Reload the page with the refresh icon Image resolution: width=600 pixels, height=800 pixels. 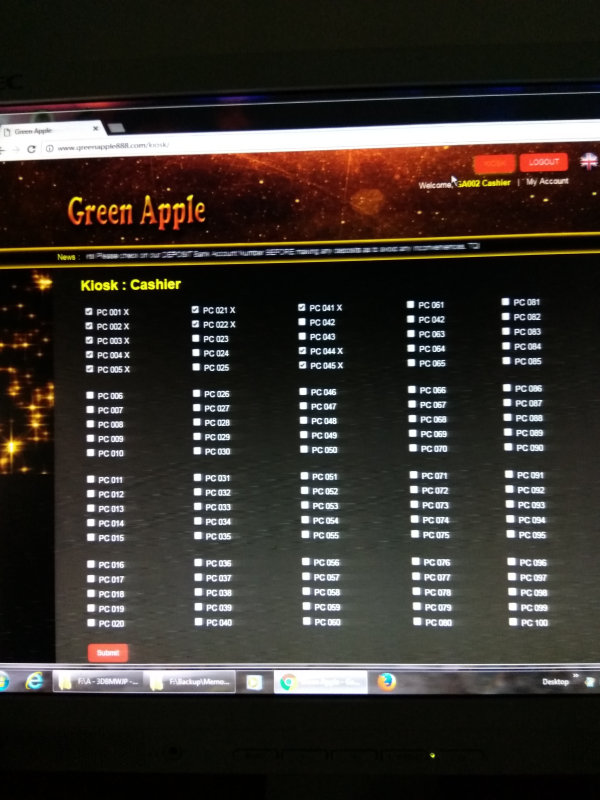coord(31,148)
